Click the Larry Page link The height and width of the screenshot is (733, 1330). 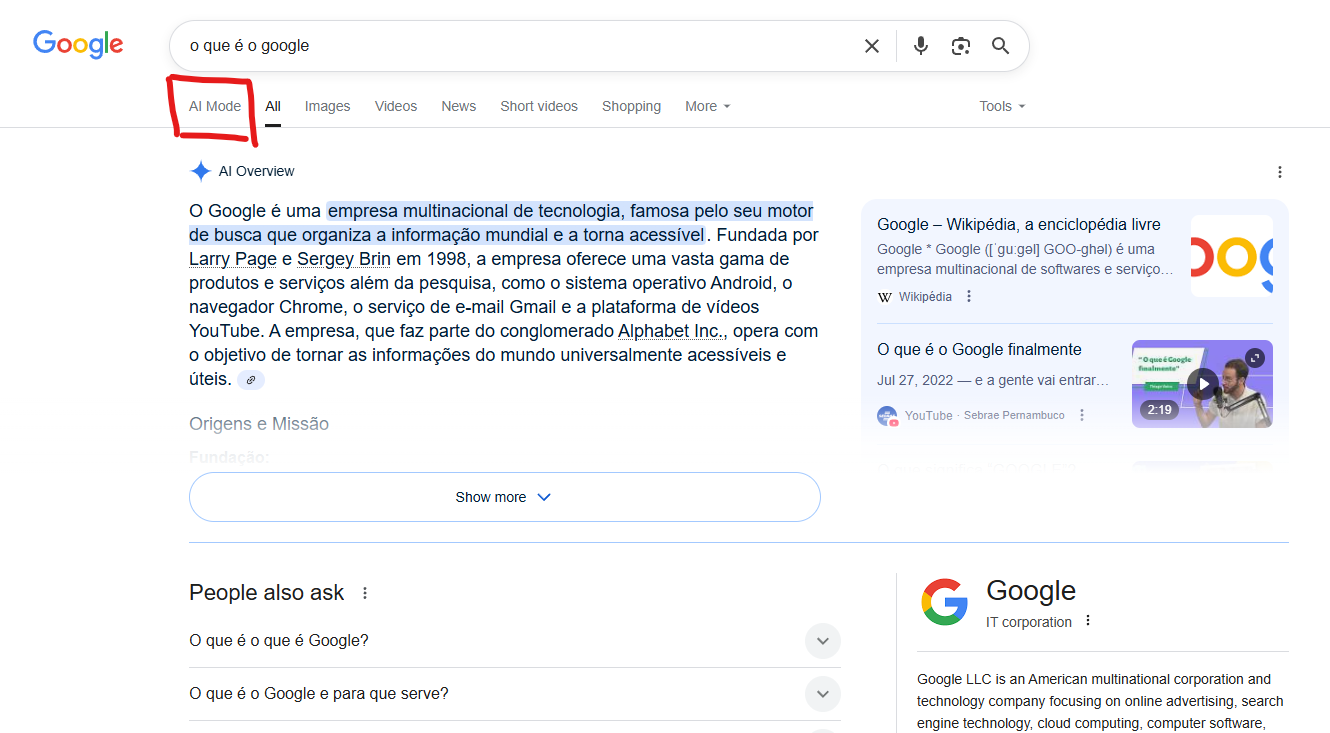point(232,258)
